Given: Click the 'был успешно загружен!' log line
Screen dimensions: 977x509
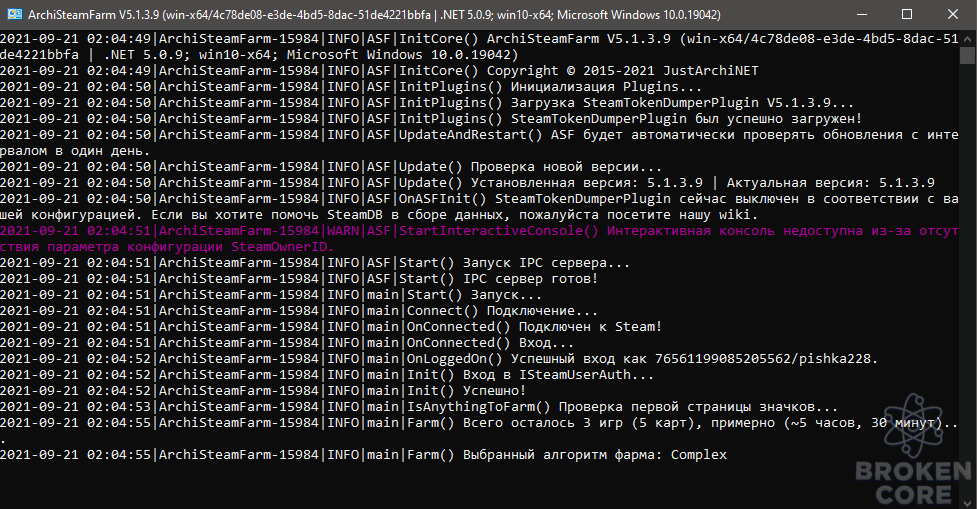Looking at the screenshot, I should point(431,119).
